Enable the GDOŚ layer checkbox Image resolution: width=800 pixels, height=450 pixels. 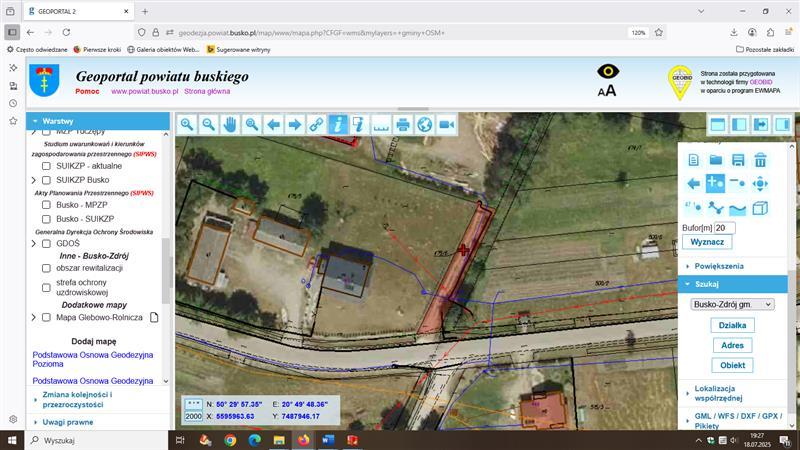point(46,243)
